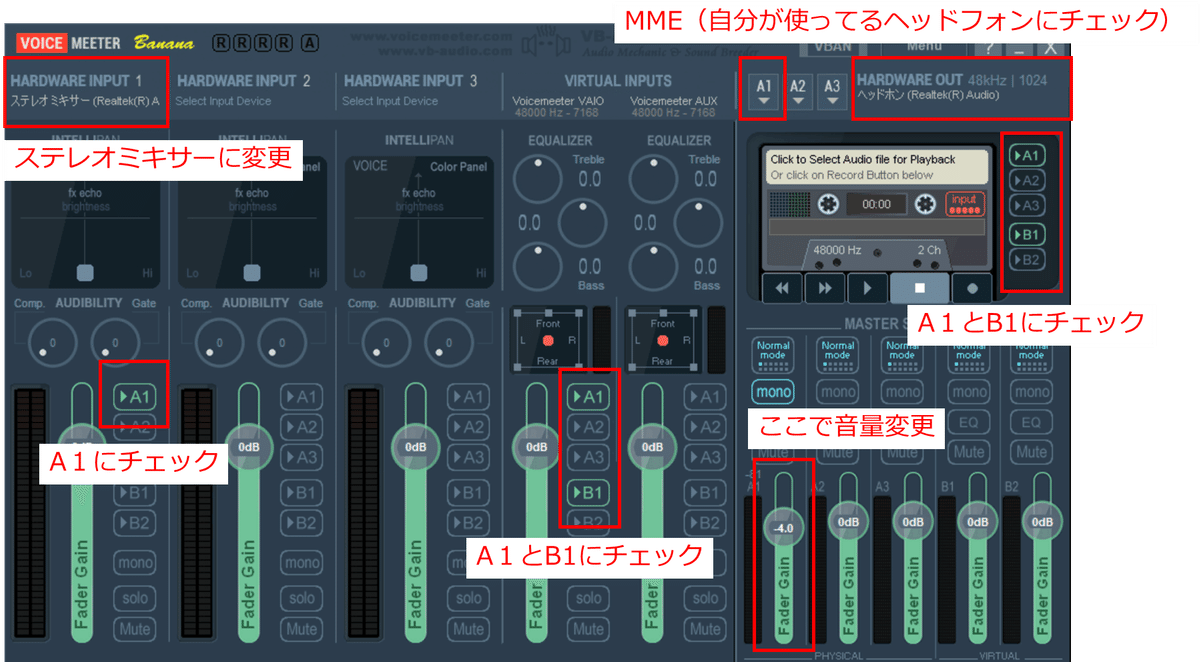Open the A1 hardware out device dropdown
This screenshot has width=1200, height=662.
[764, 91]
